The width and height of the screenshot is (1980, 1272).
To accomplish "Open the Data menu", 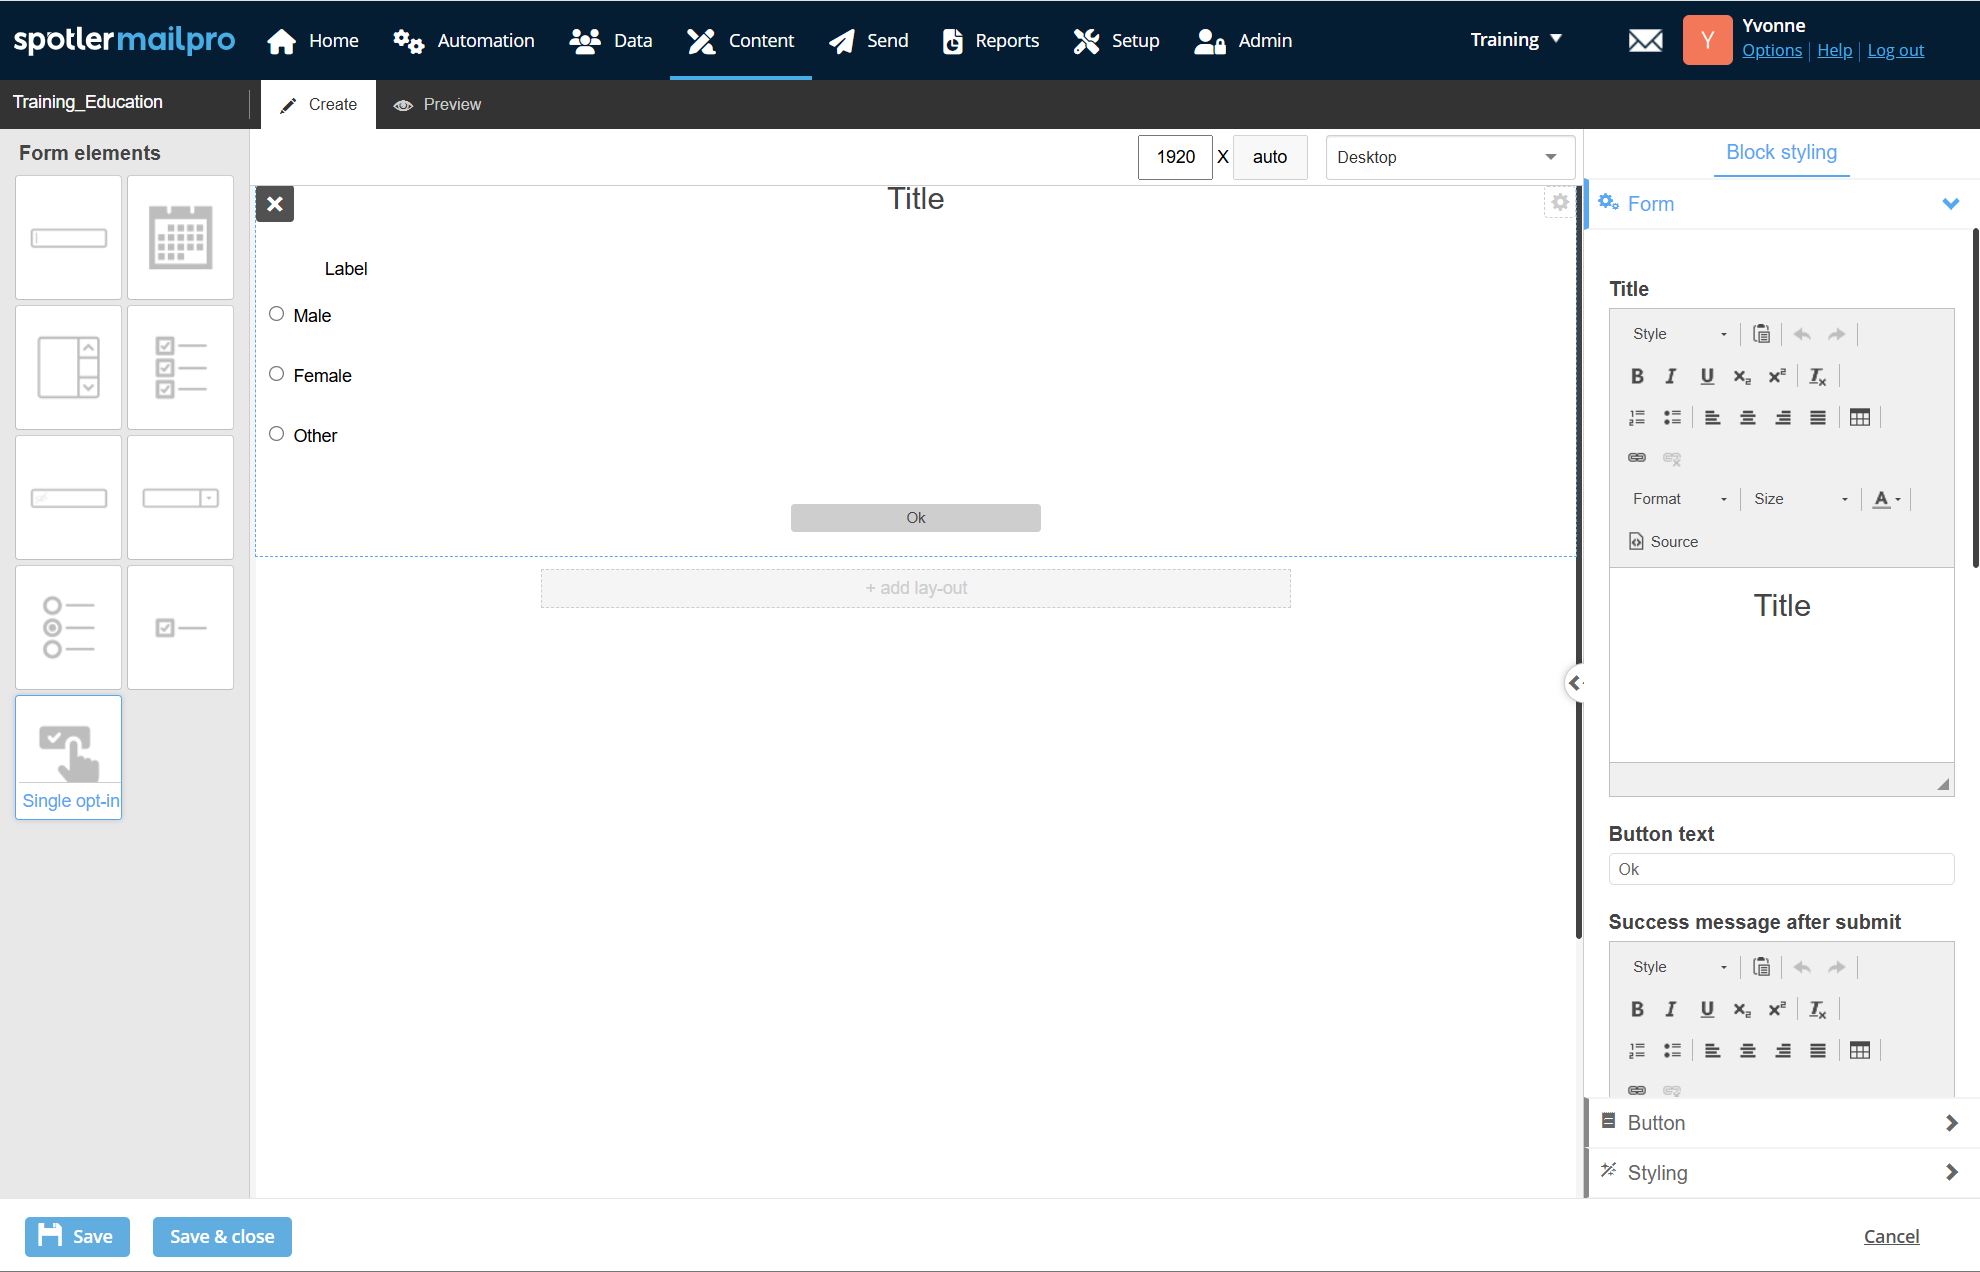I will [611, 41].
